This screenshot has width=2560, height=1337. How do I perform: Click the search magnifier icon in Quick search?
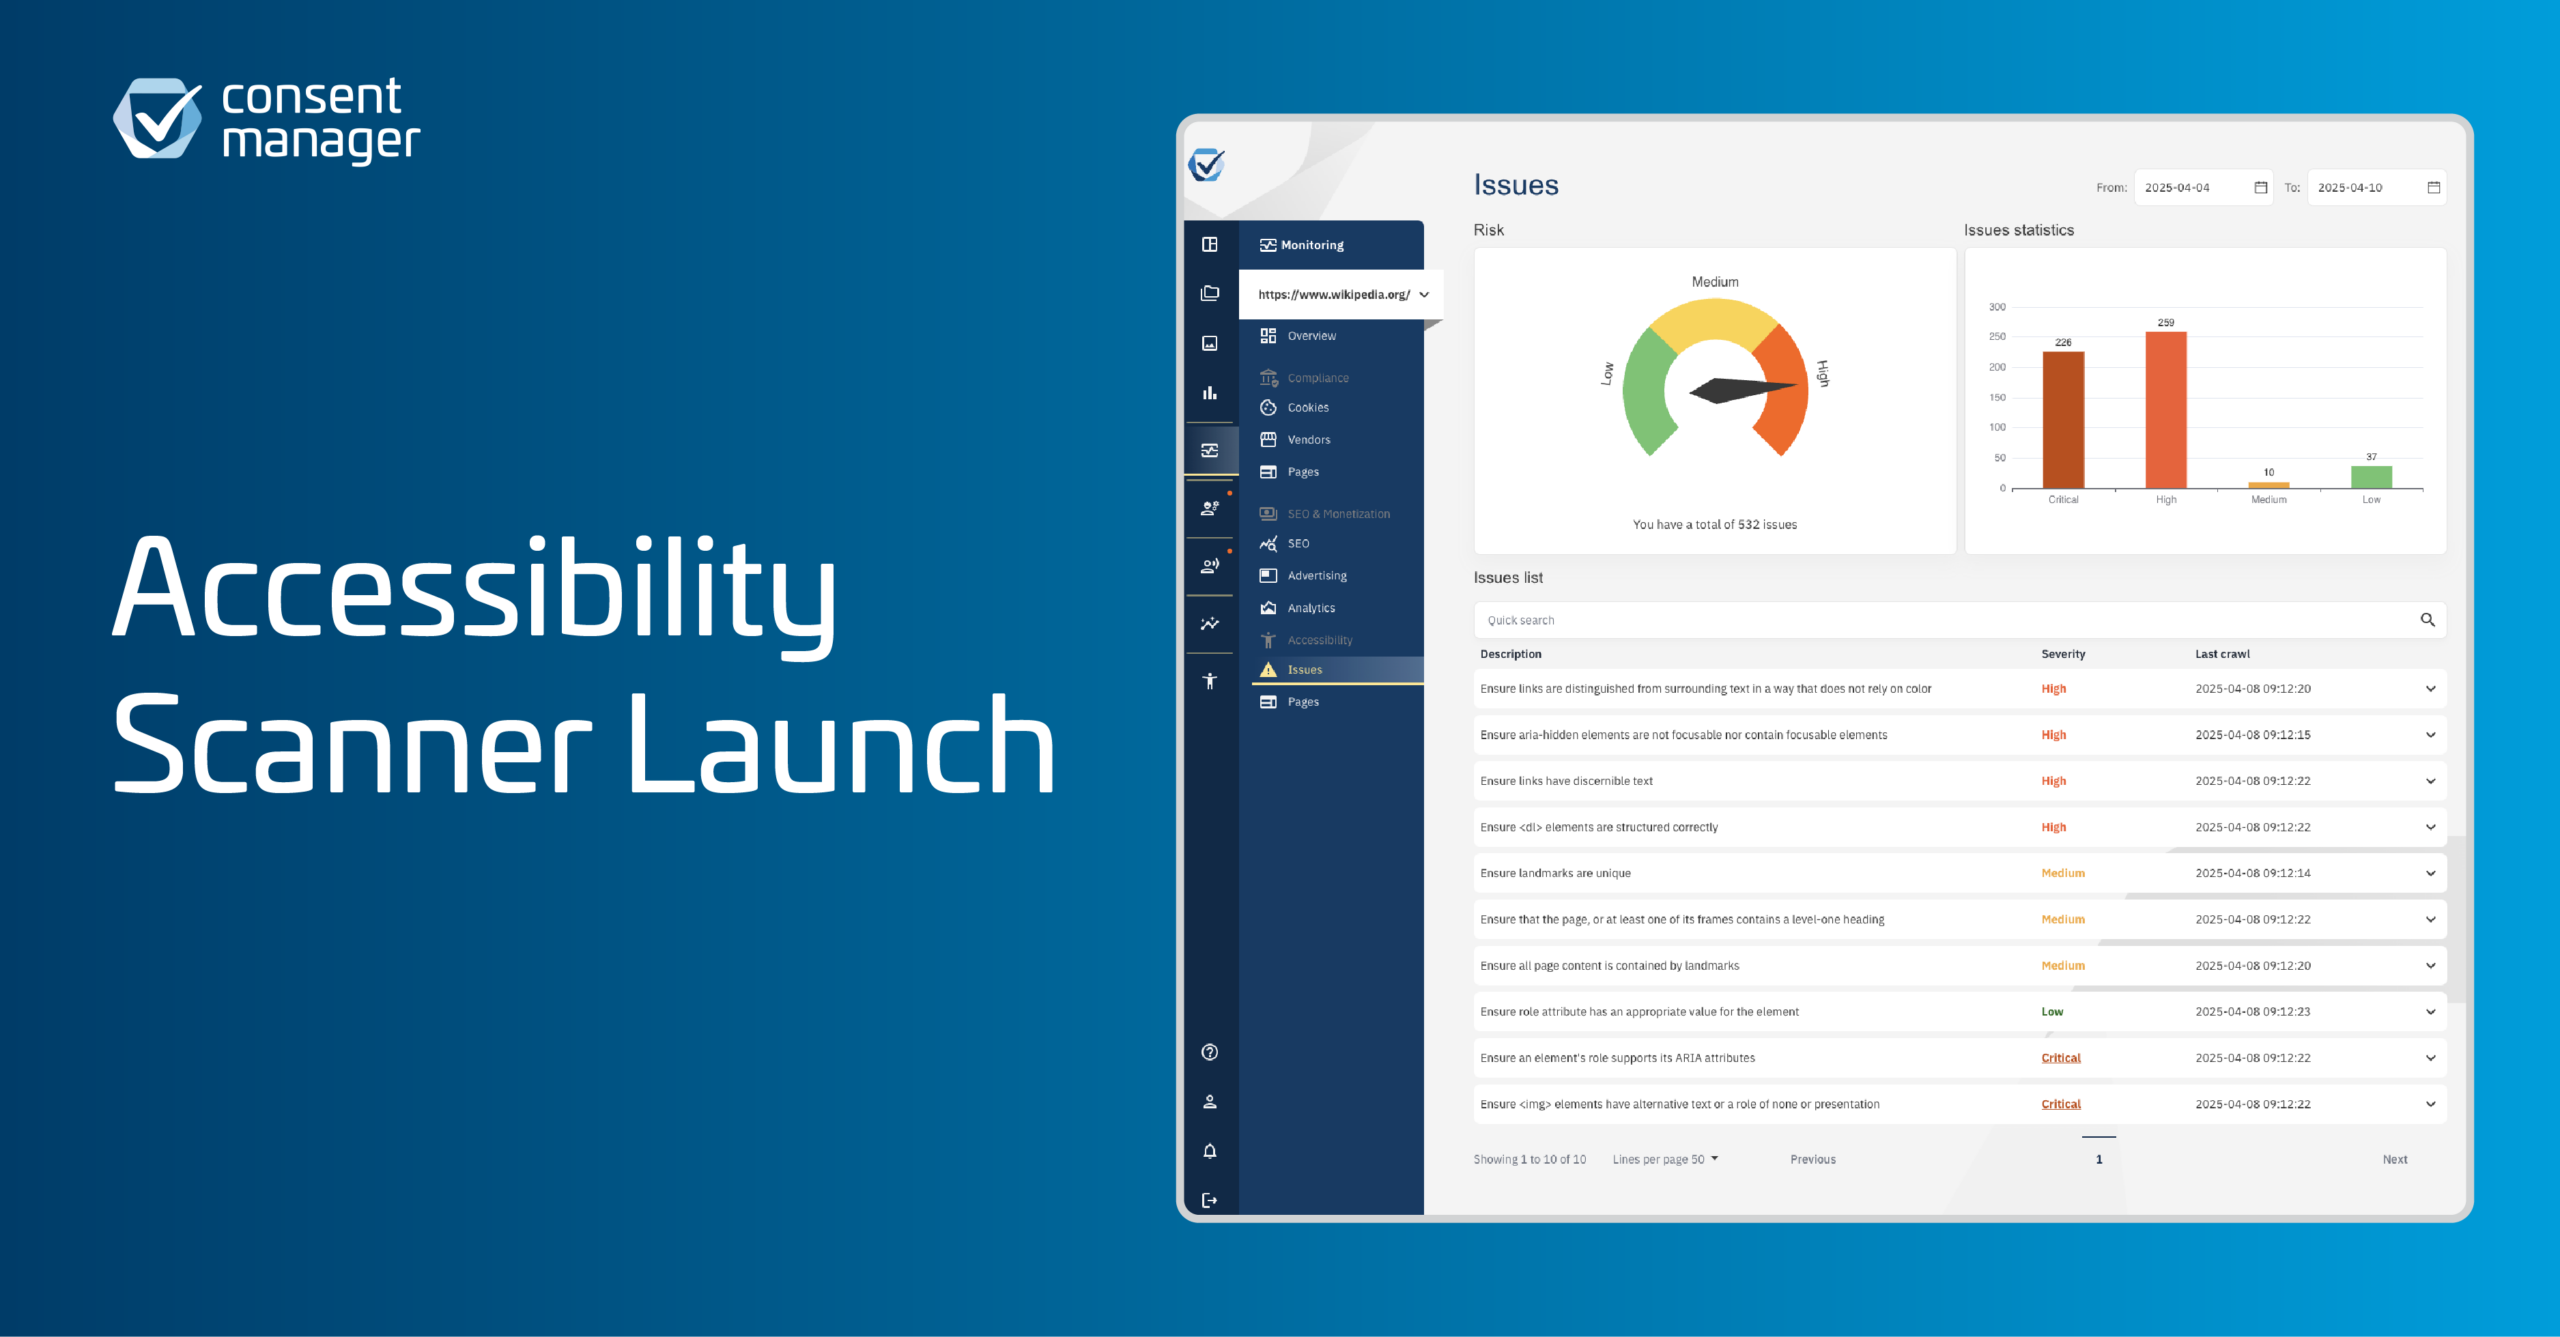point(2427,620)
